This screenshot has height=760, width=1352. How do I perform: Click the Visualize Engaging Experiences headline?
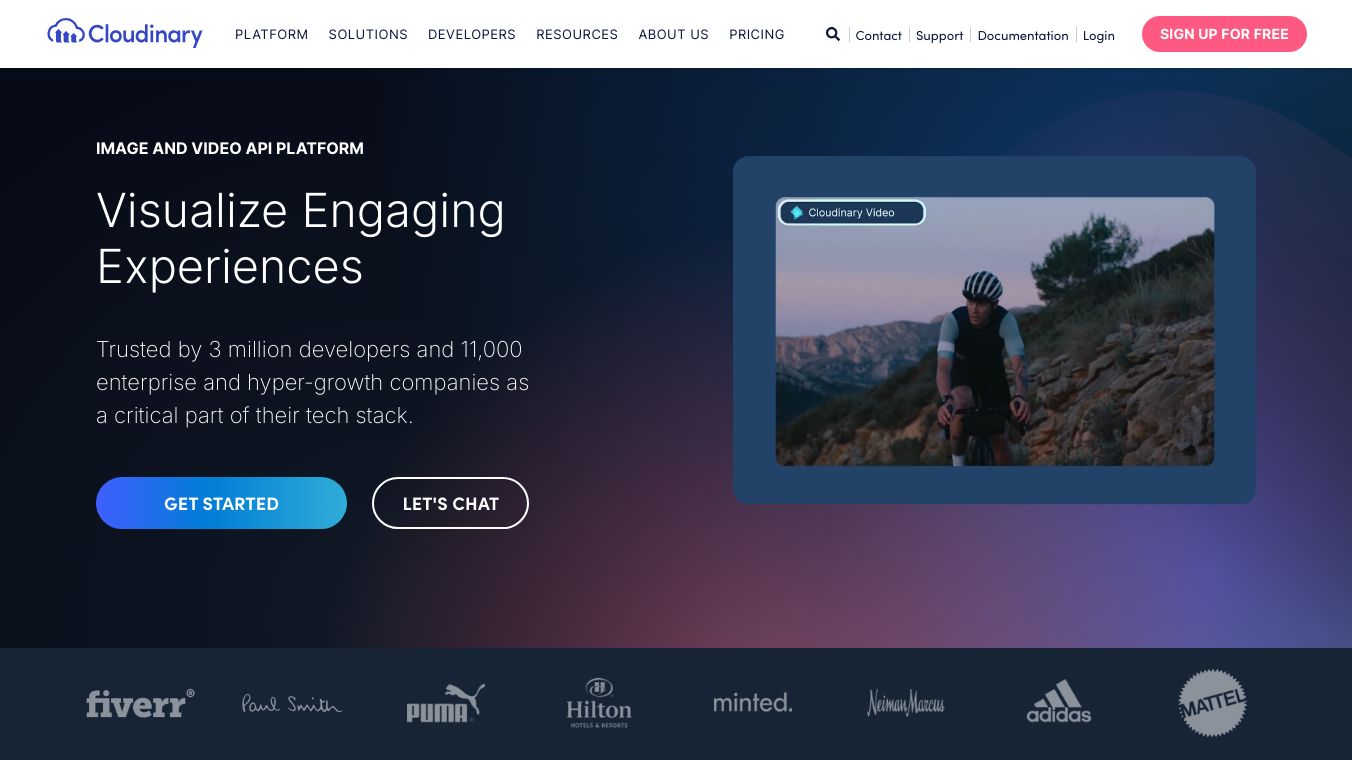coord(301,239)
